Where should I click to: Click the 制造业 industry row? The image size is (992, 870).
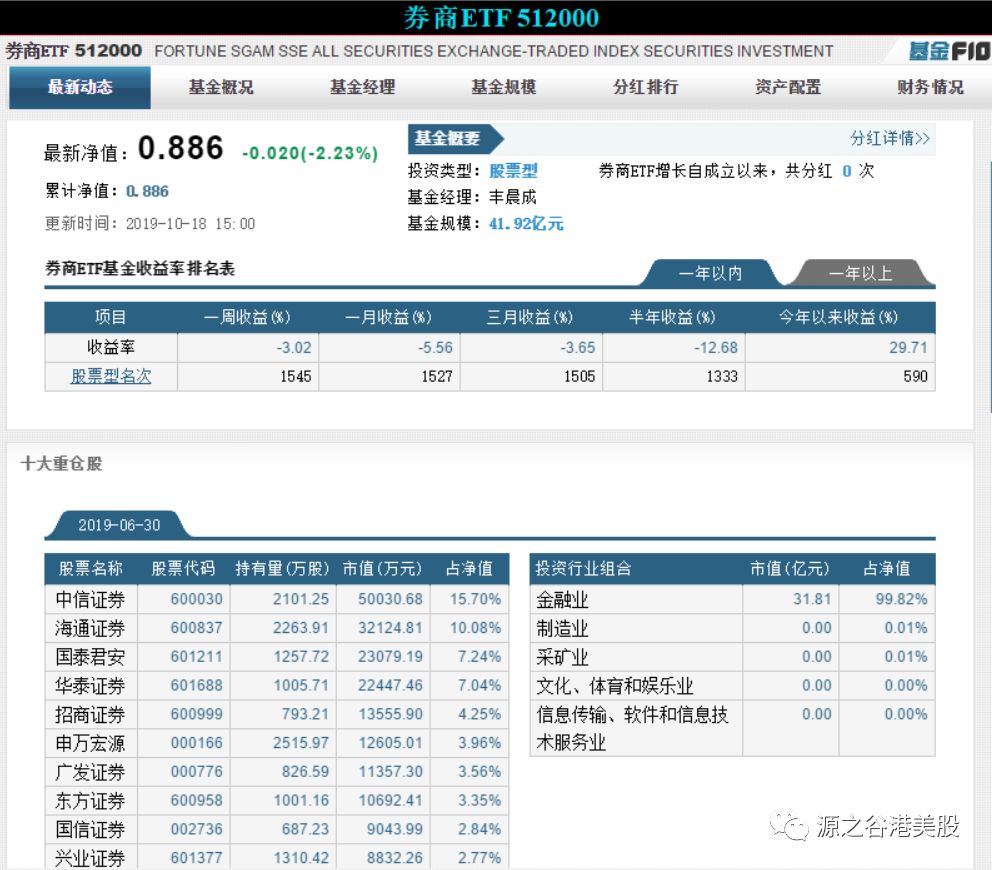(x=732, y=628)
